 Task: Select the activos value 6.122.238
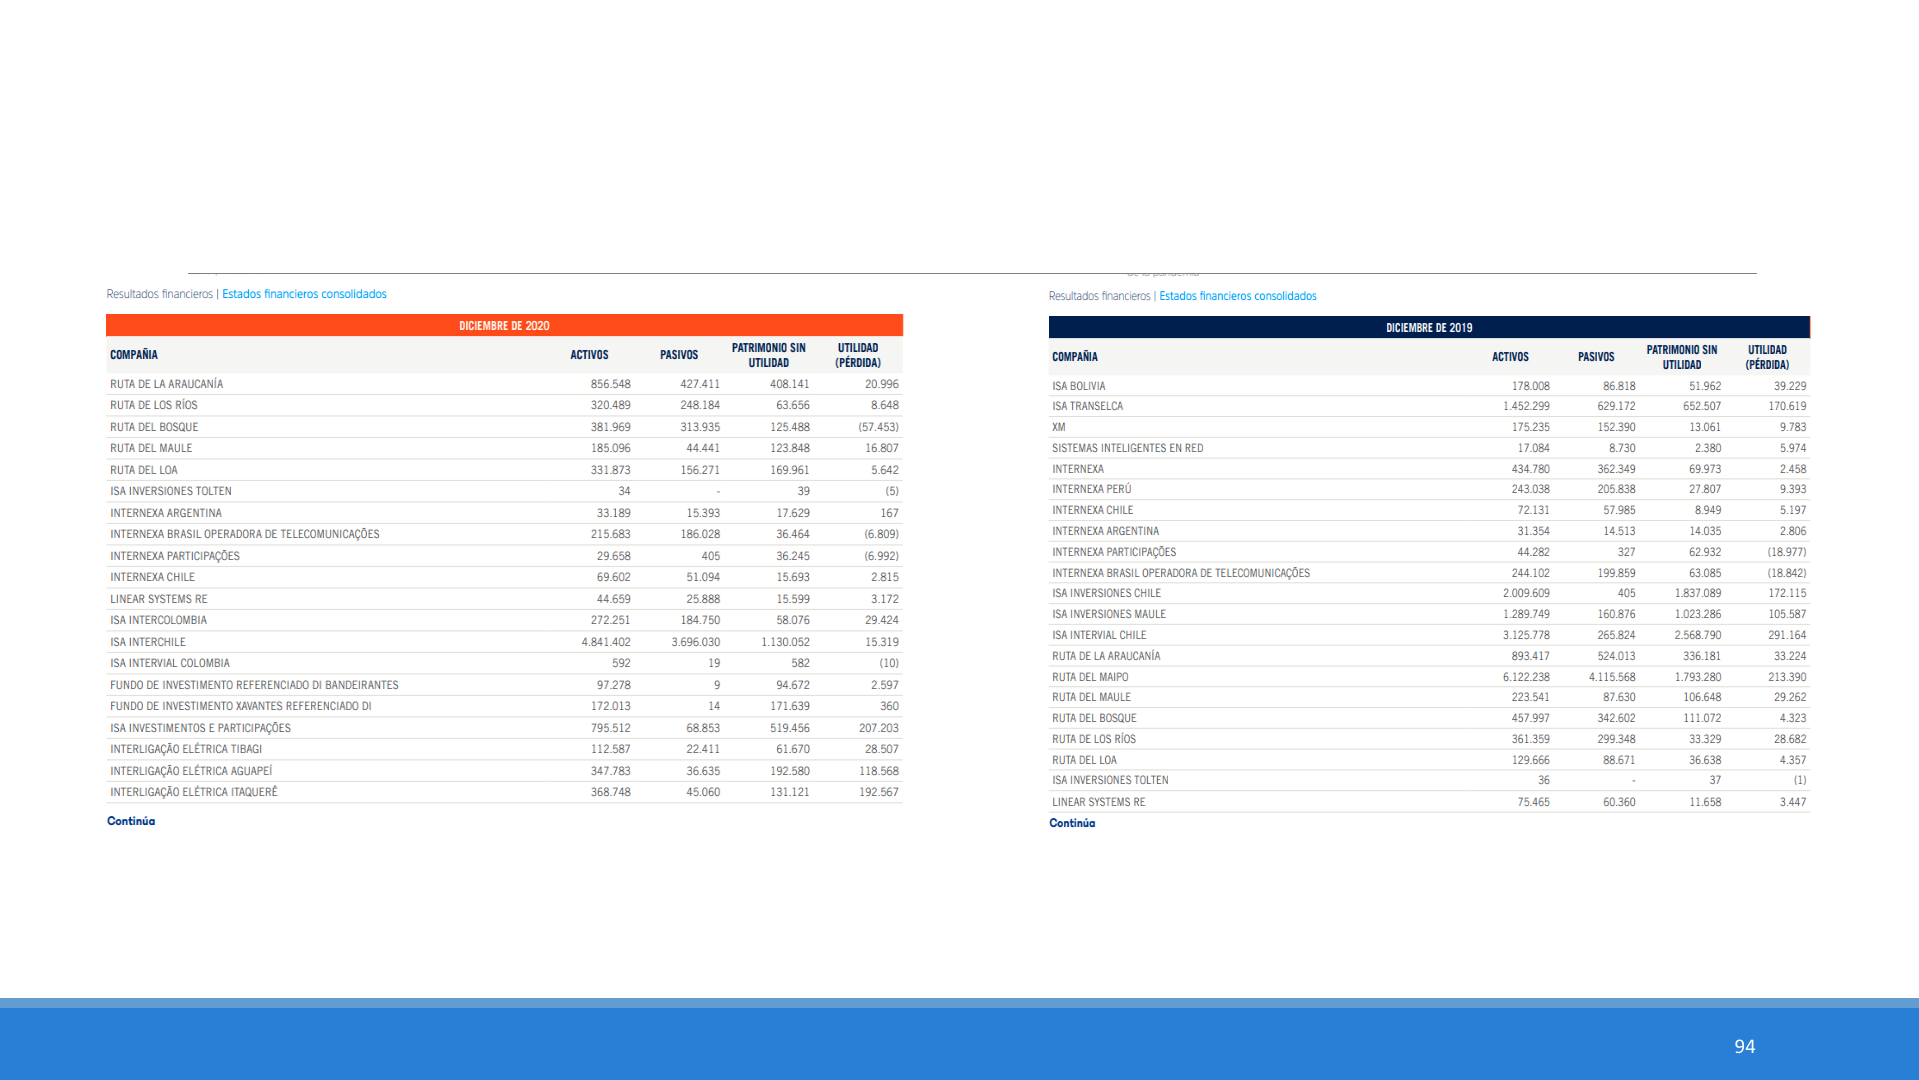[1526, 677]
